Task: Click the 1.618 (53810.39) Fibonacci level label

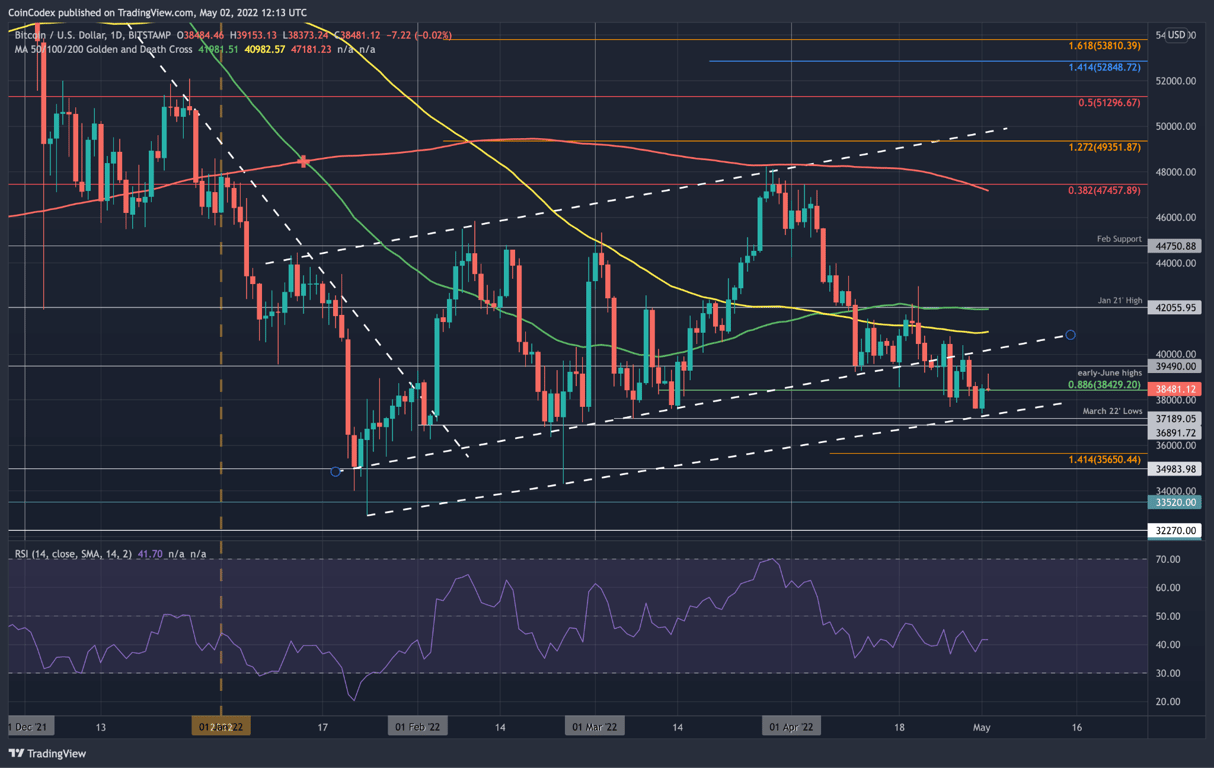Action: coord(1104,47)
